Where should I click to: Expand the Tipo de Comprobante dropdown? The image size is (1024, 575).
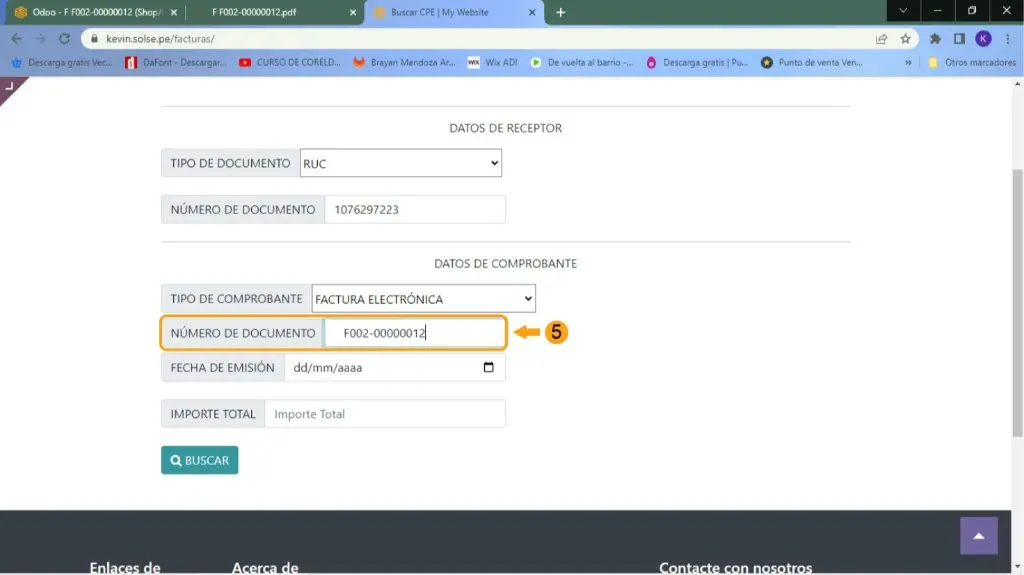[x=423, y=298]
